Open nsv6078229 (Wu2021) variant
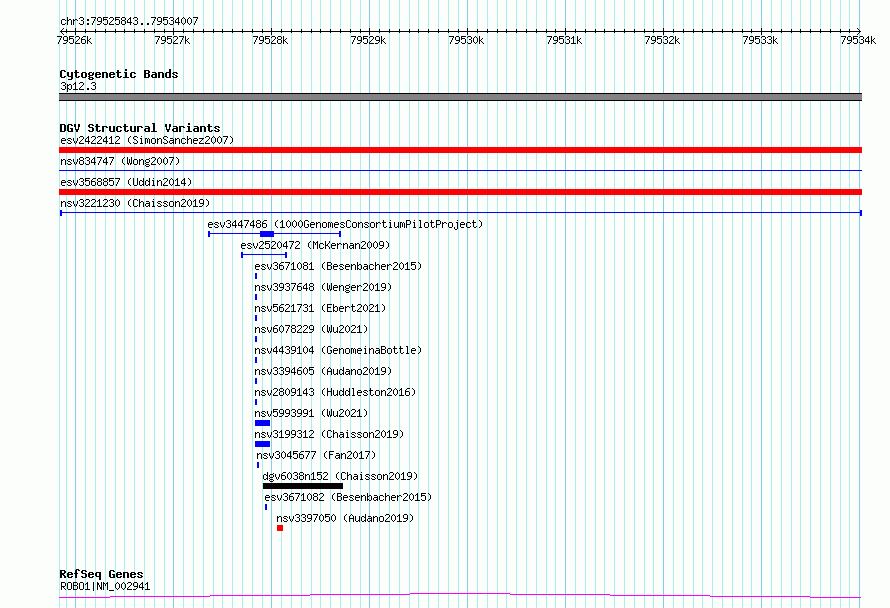 (311, 329)
